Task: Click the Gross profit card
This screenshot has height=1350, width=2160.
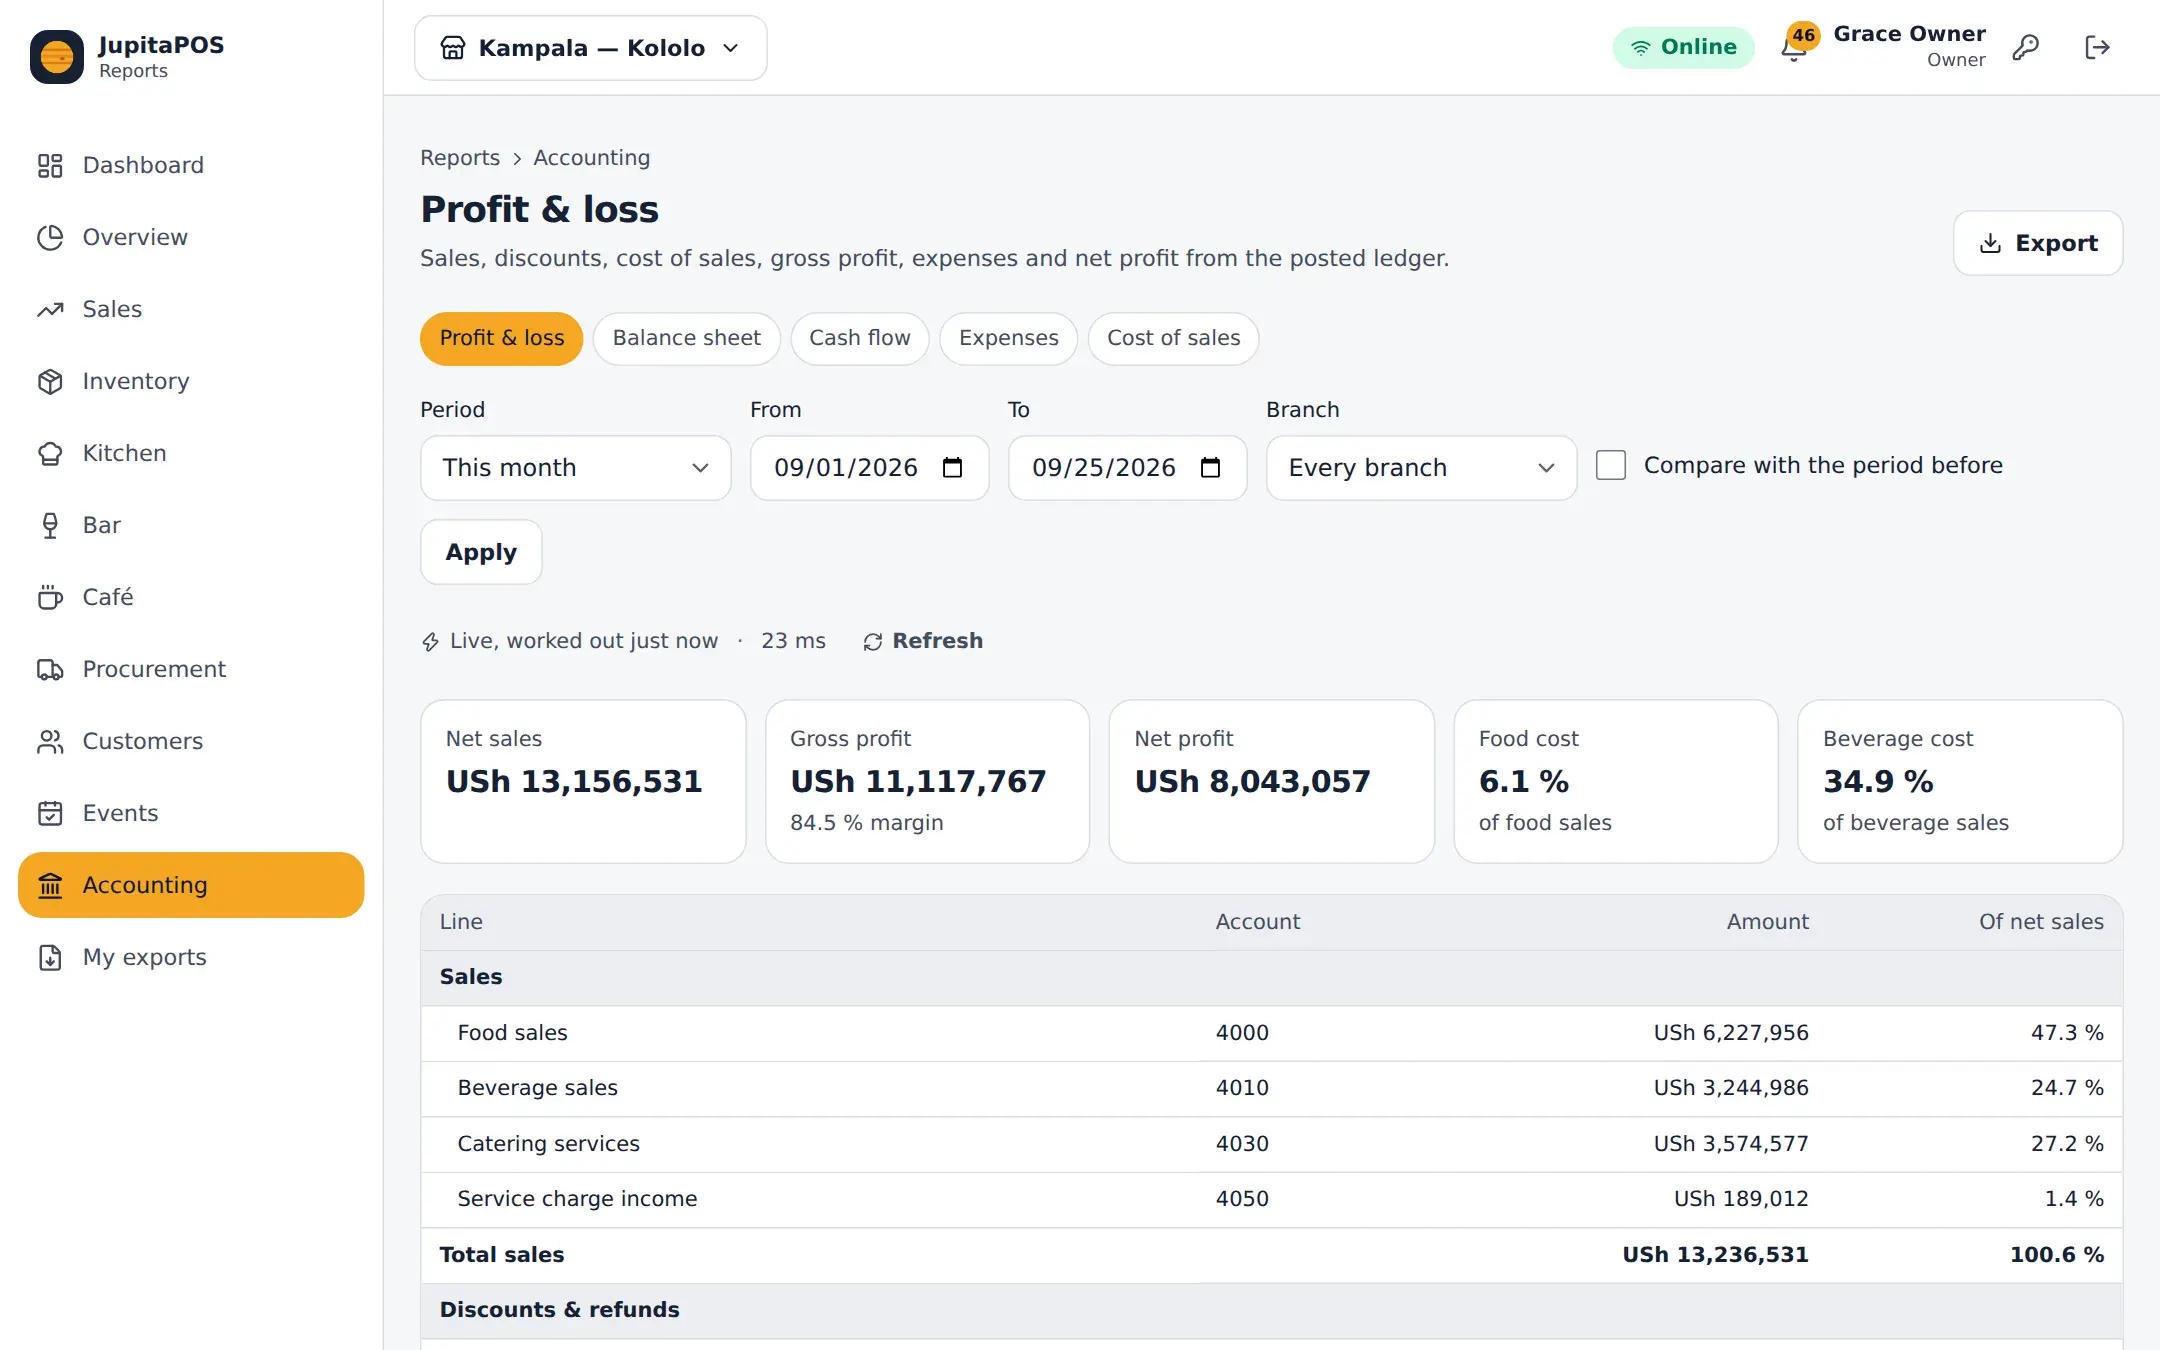Action: coord(927,781)
